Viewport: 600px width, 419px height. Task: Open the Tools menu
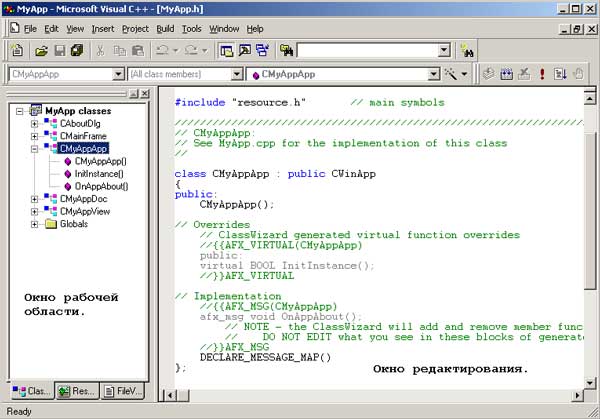(191, 29)
